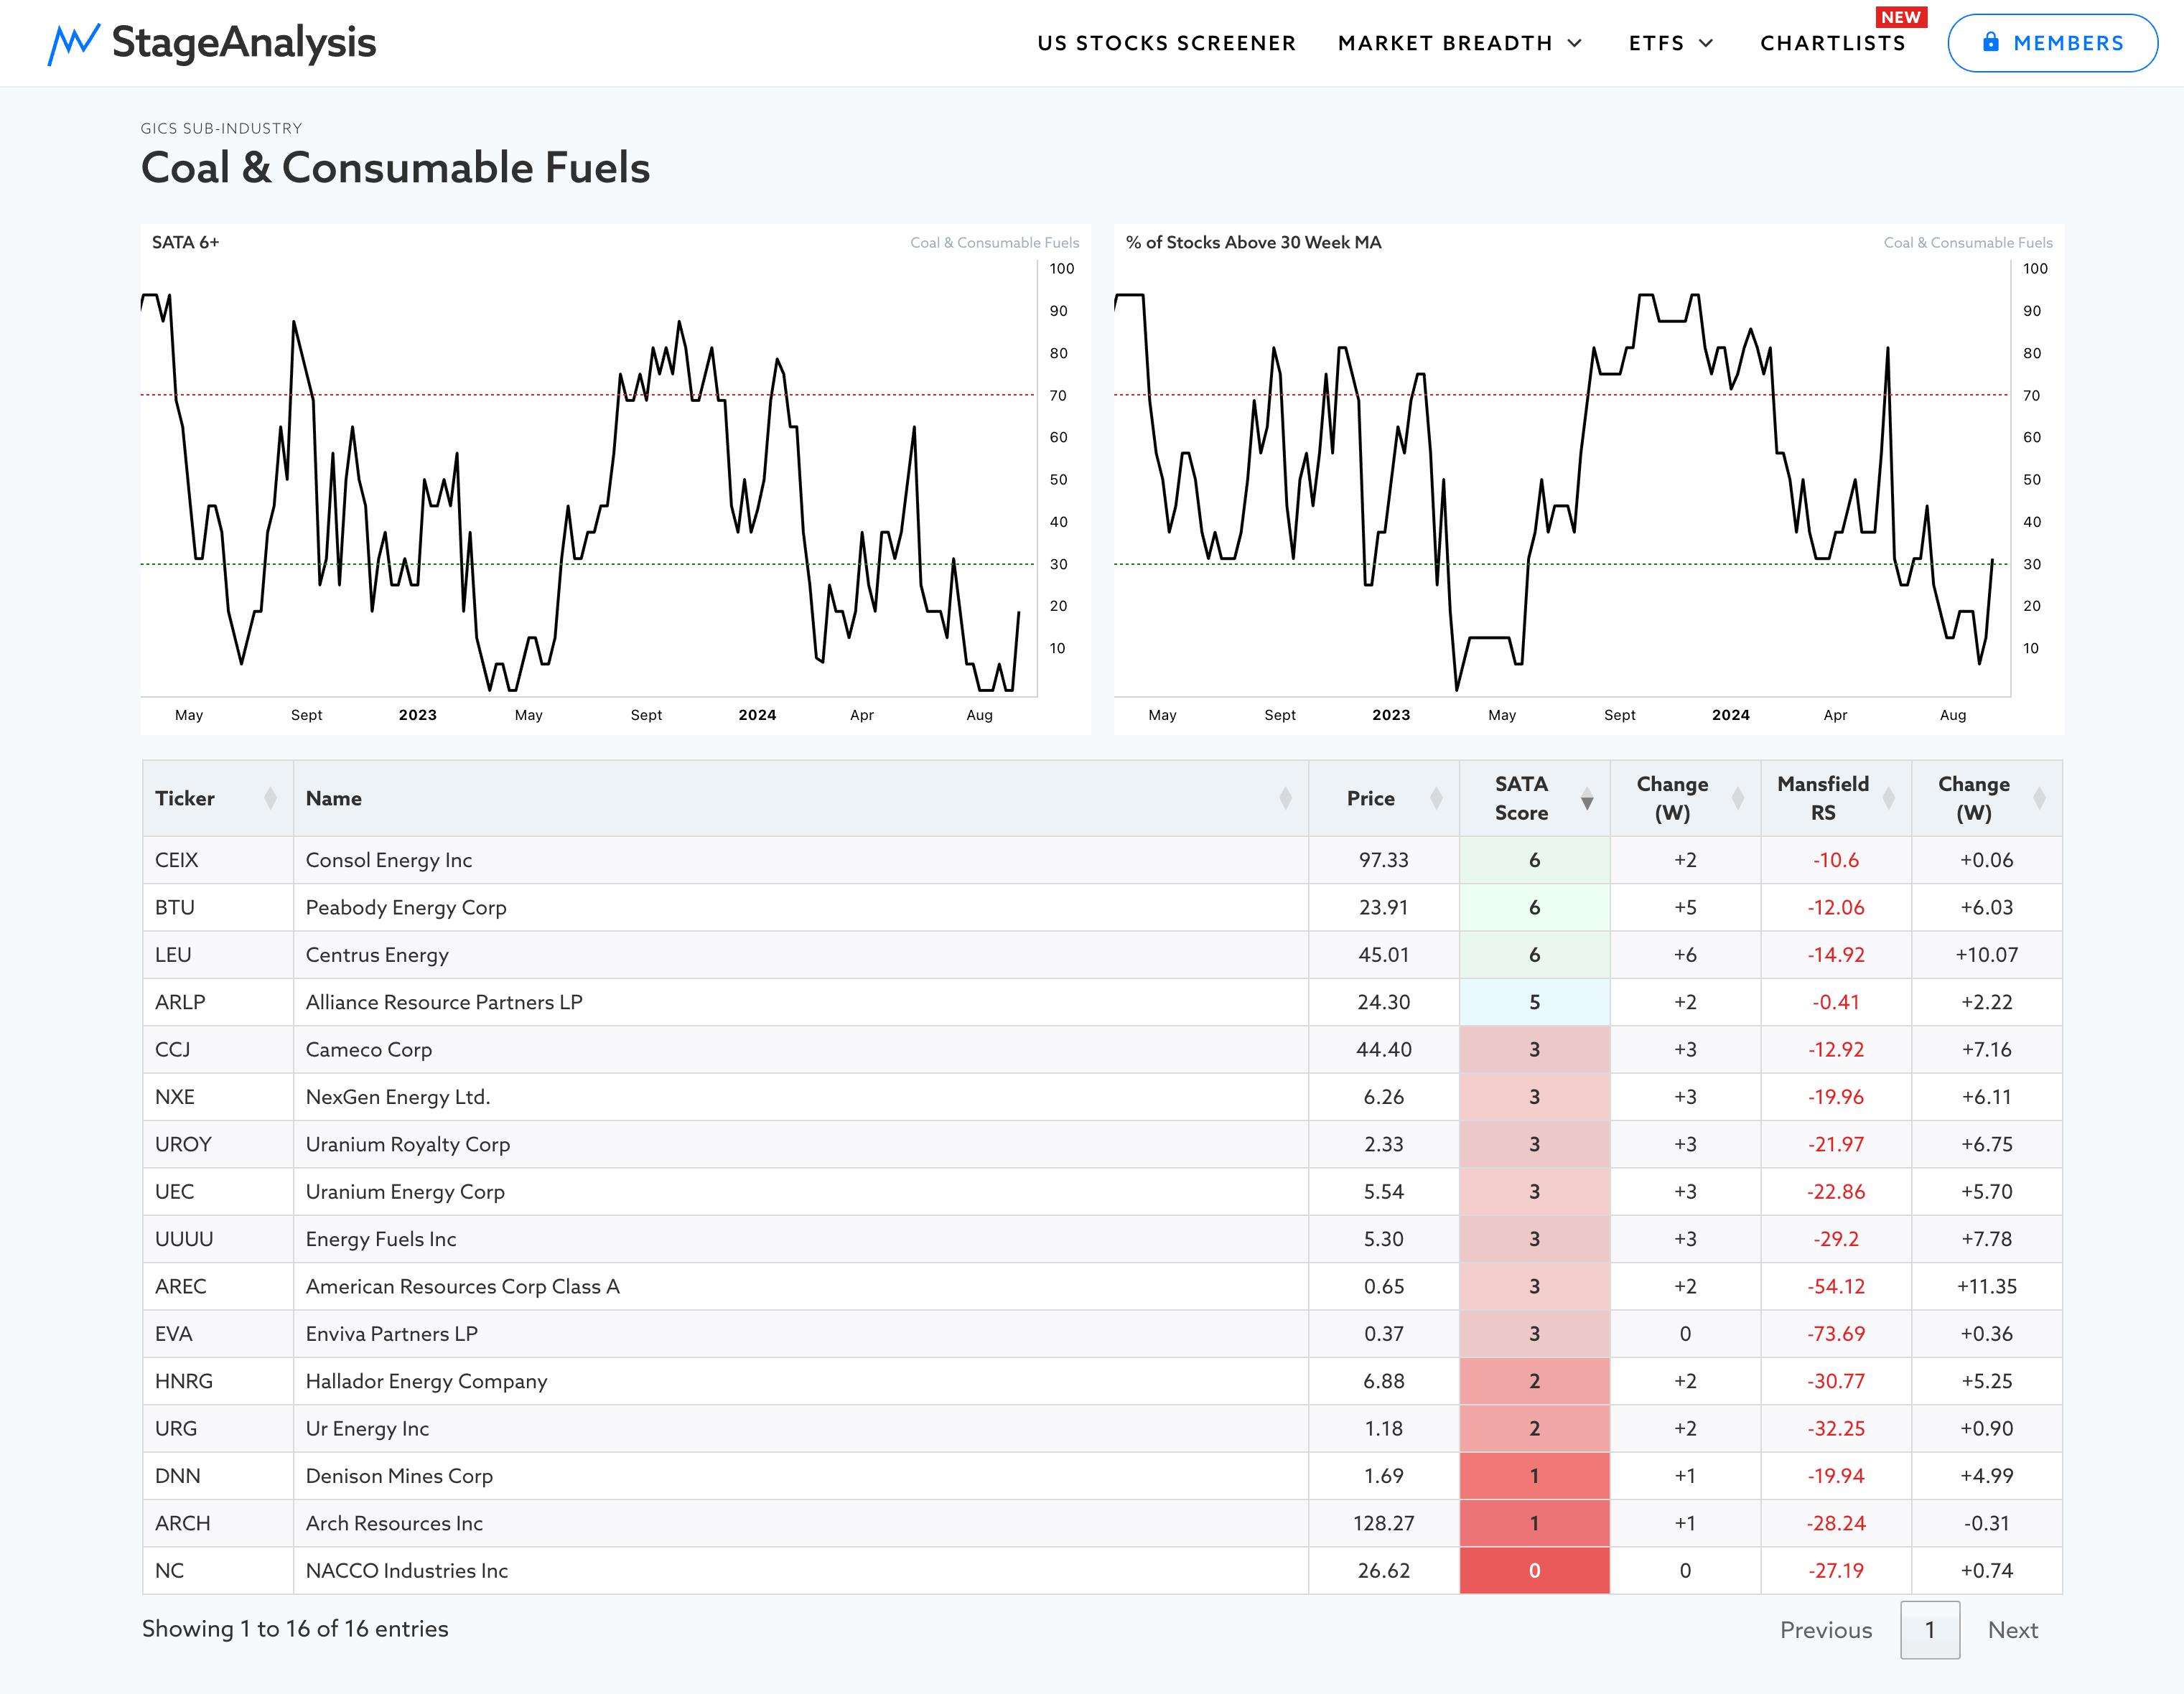Click Uranium Royalty Corp name
This screenshot has width=2184, height=1694.
click(x=408, y=1144)
